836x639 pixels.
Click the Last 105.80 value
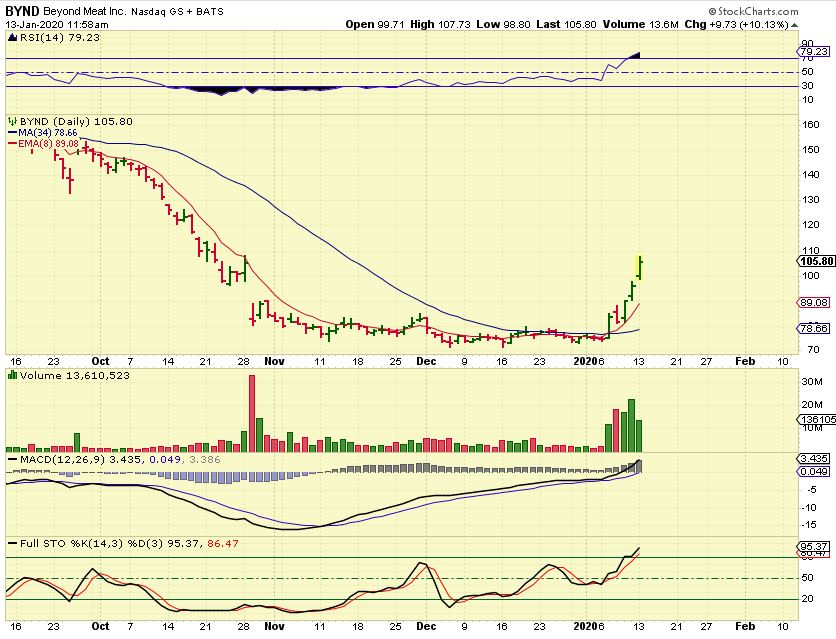point(566,25)
